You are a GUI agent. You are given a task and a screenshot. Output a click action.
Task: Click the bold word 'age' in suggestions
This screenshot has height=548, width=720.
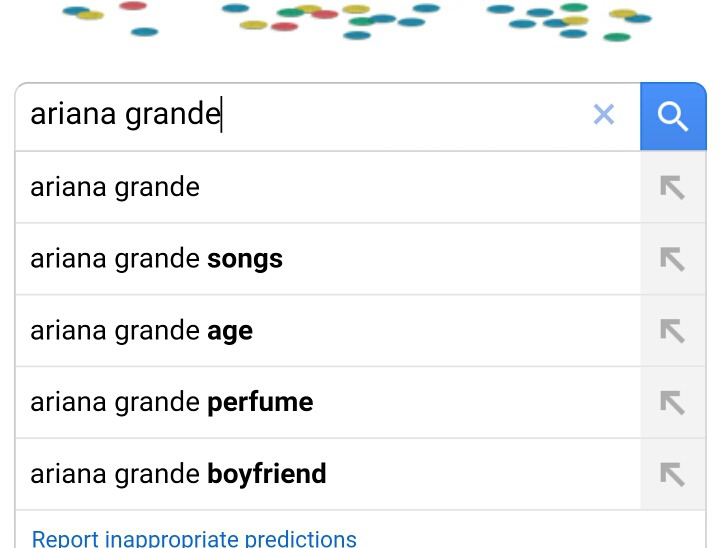(x=230, y=332)
